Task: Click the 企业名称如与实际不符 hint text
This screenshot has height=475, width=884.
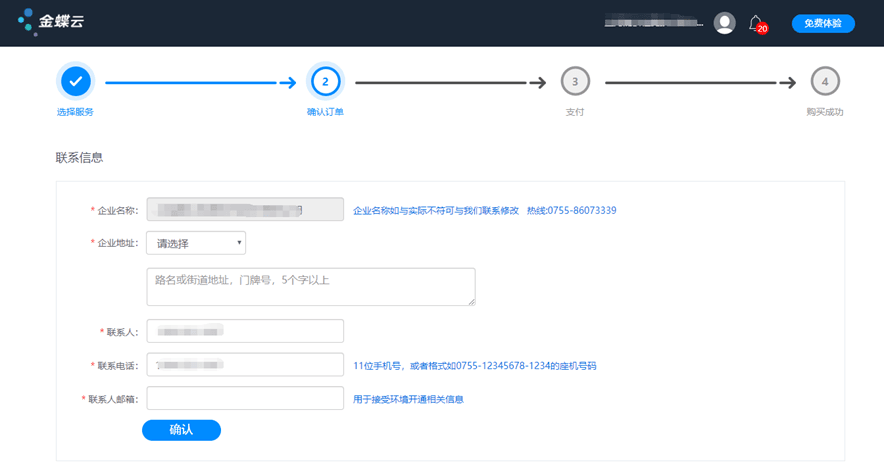Action: pos(436,210)
